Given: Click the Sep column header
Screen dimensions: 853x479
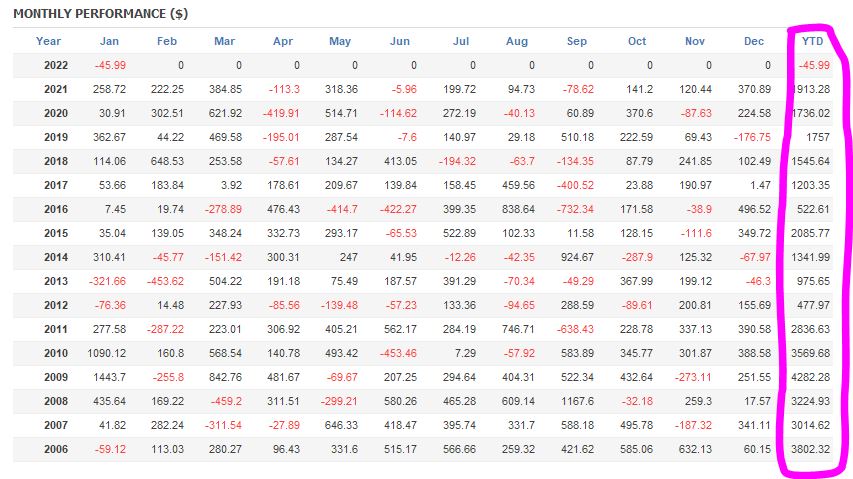Looking at the screenshot, I should (x=577, y=41).
